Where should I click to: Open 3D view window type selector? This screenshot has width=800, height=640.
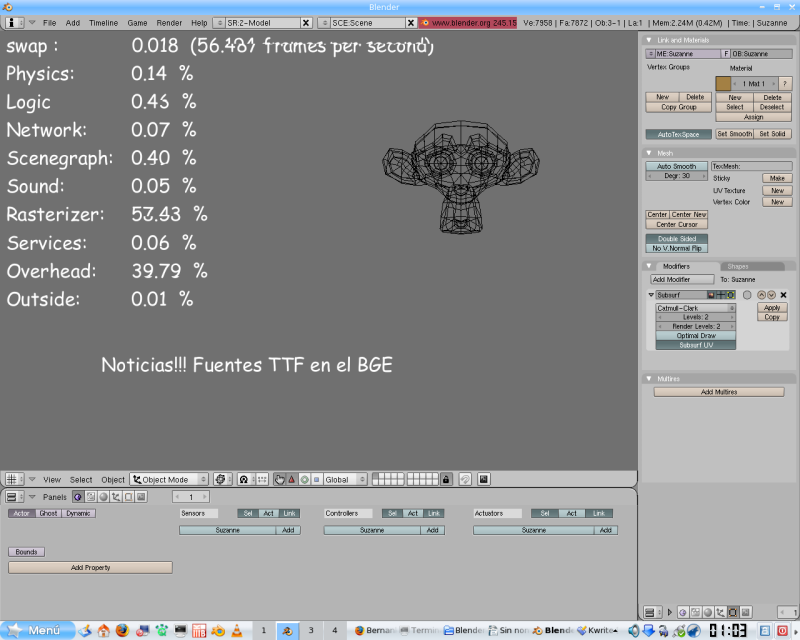(14, 479)
